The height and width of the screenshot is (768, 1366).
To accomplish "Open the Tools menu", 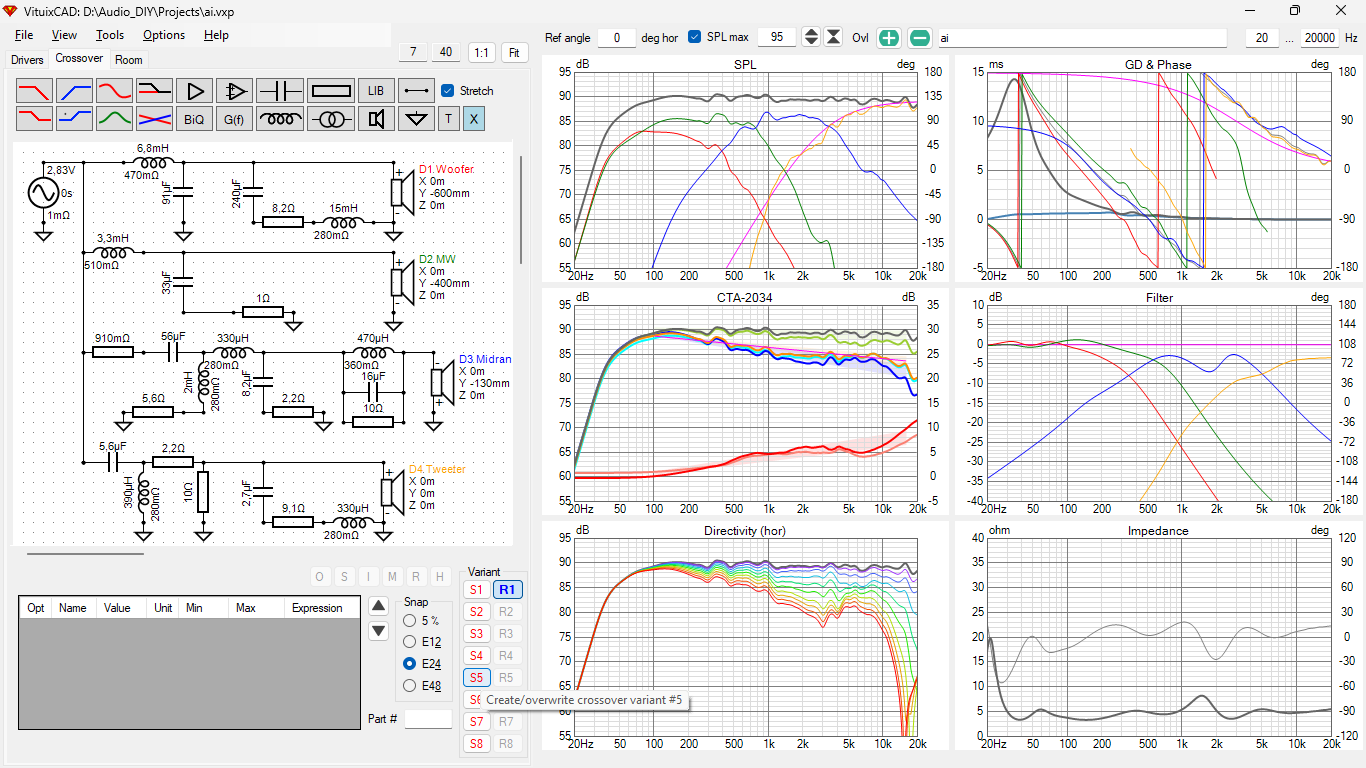I will [x=110, y=35].
